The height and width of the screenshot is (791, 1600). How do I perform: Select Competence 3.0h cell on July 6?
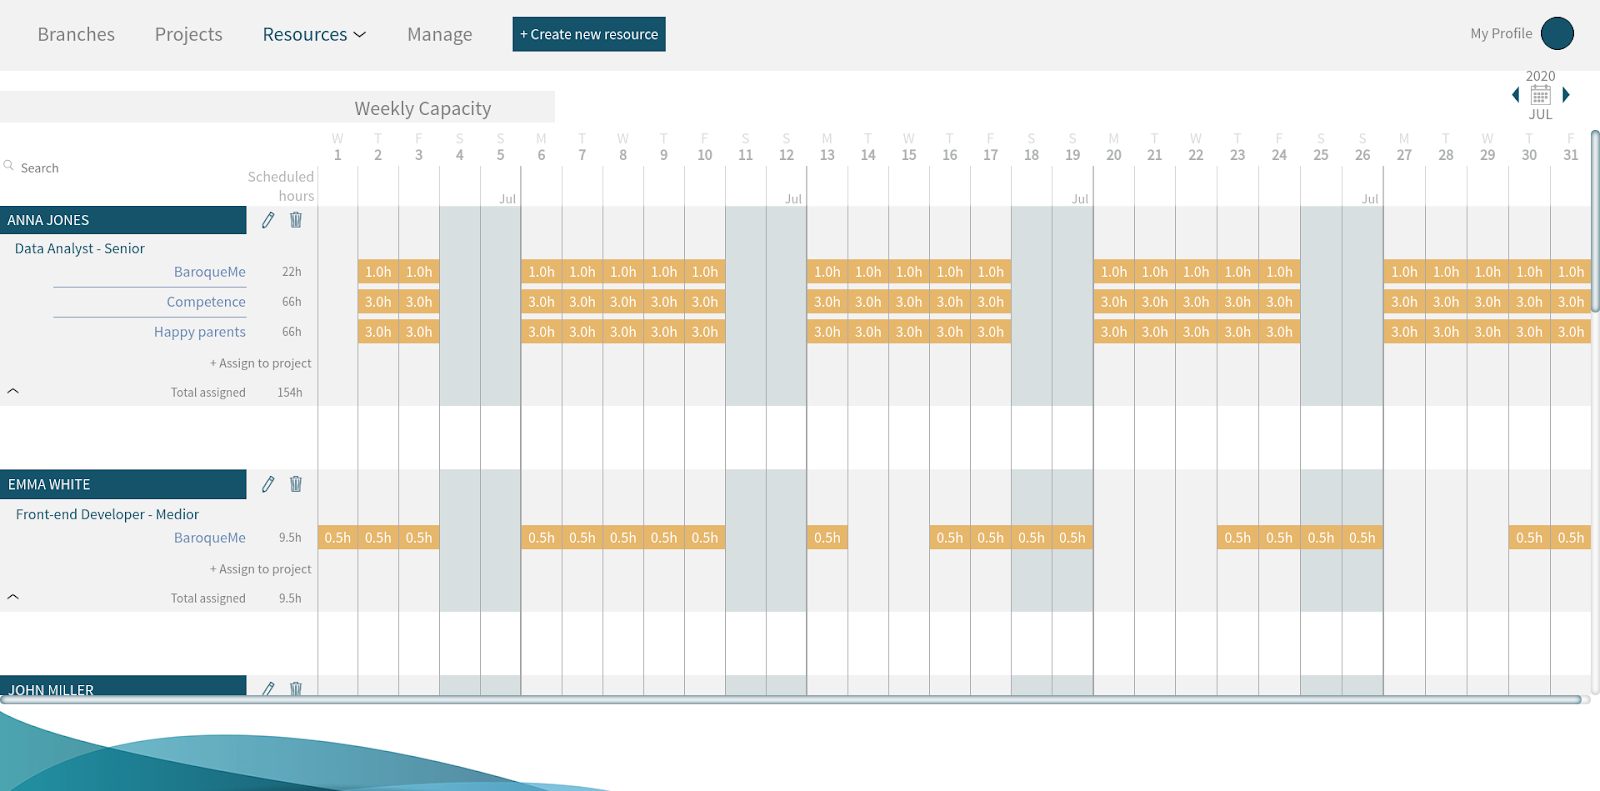541,302
